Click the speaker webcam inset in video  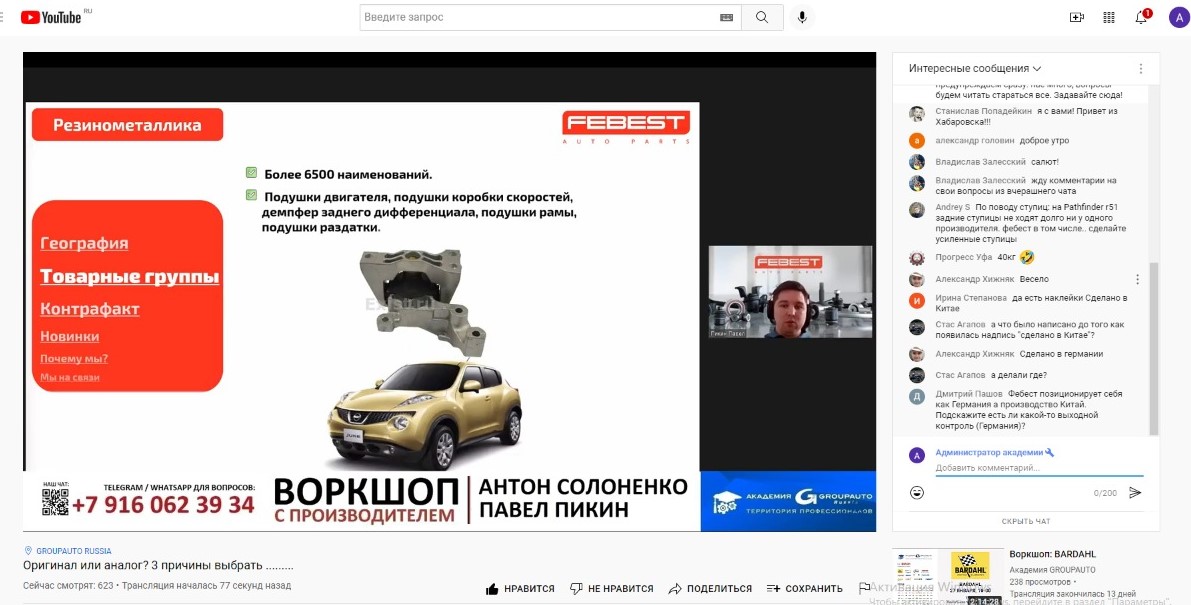pos(790,291)
